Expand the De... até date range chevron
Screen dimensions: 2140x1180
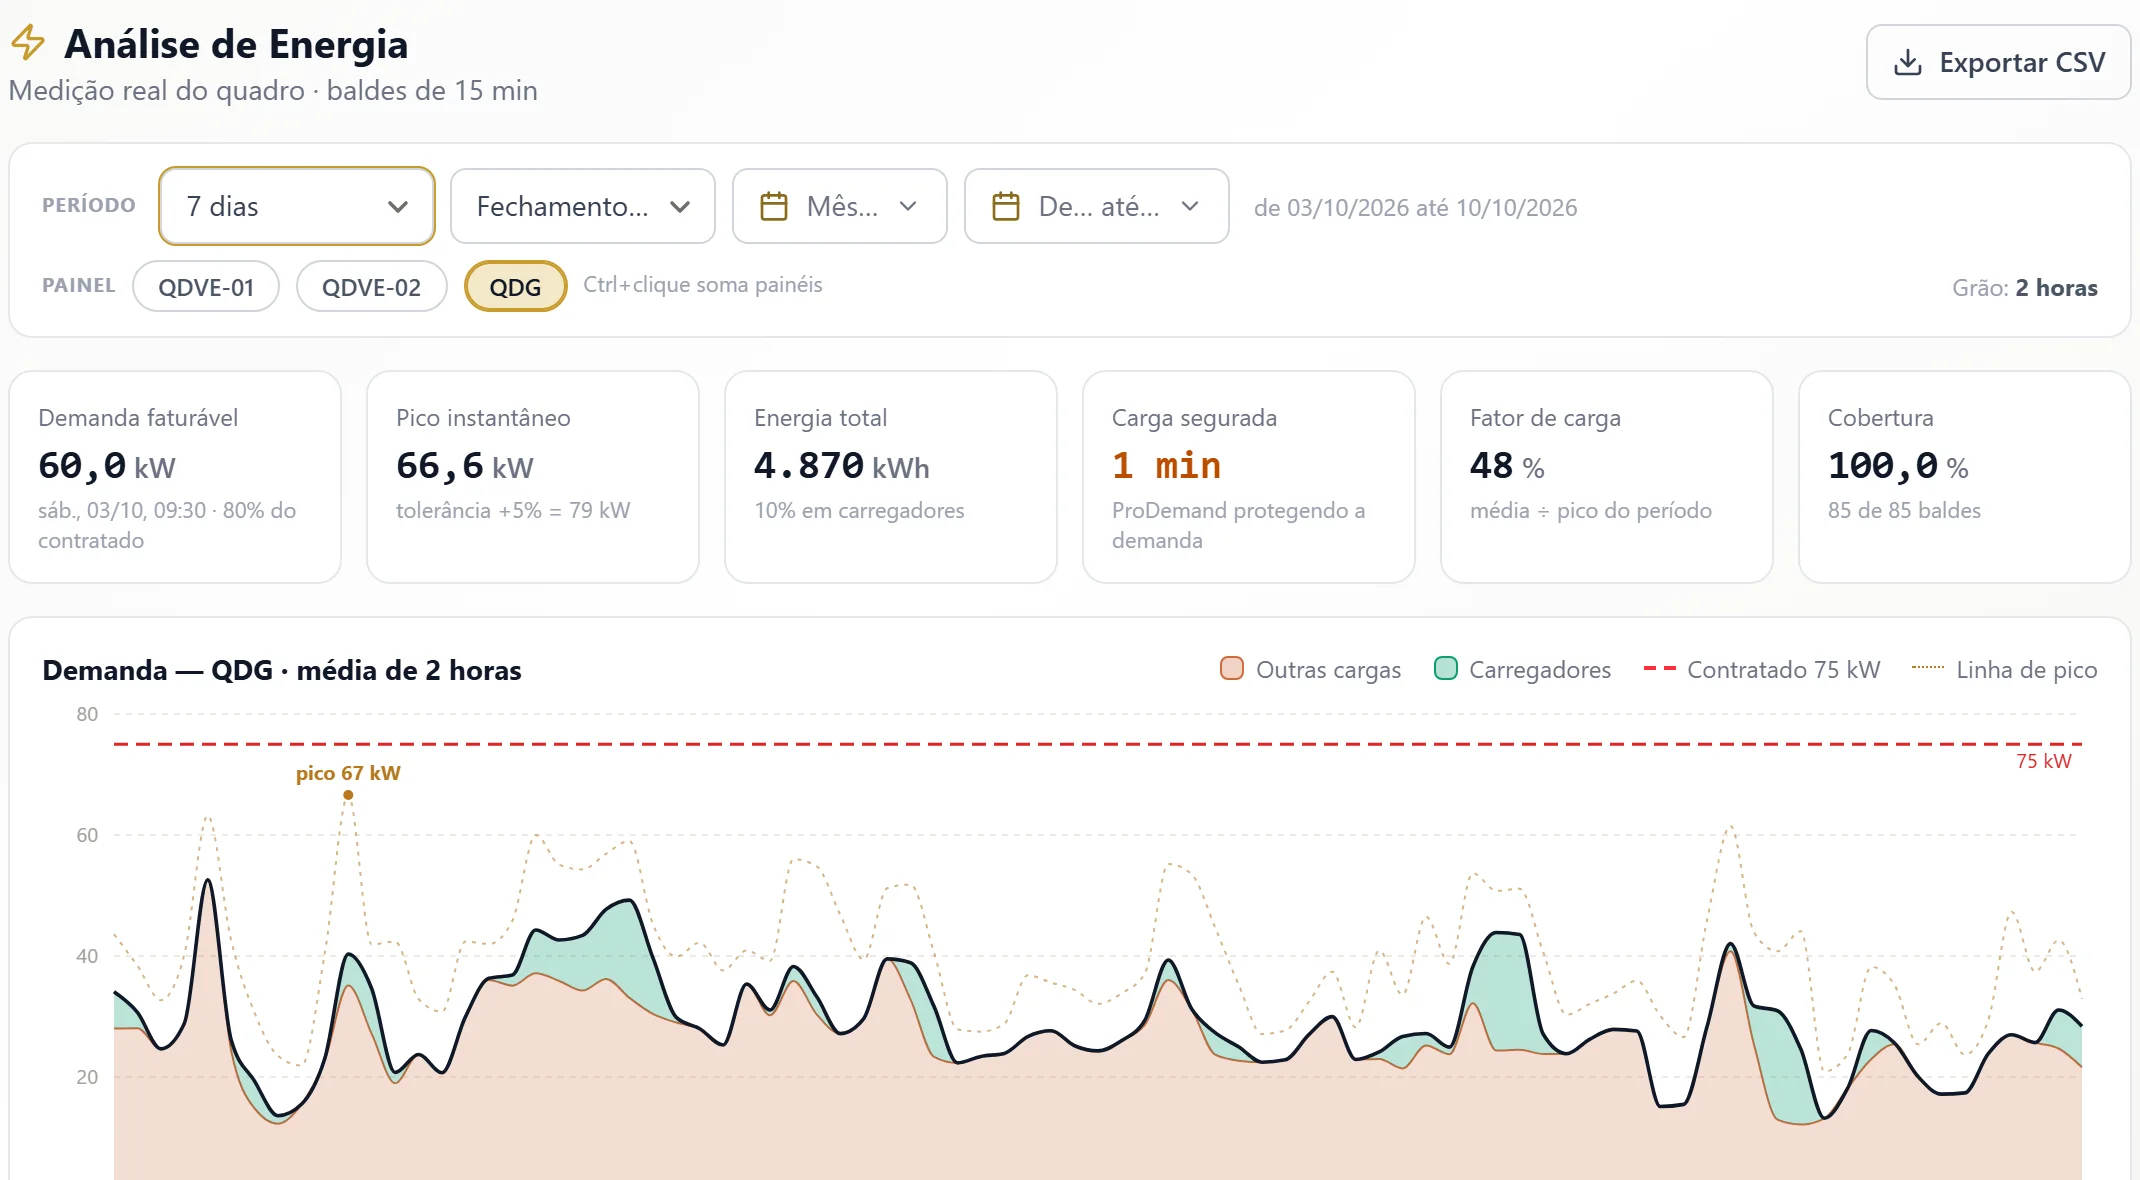coord(1190,206)
